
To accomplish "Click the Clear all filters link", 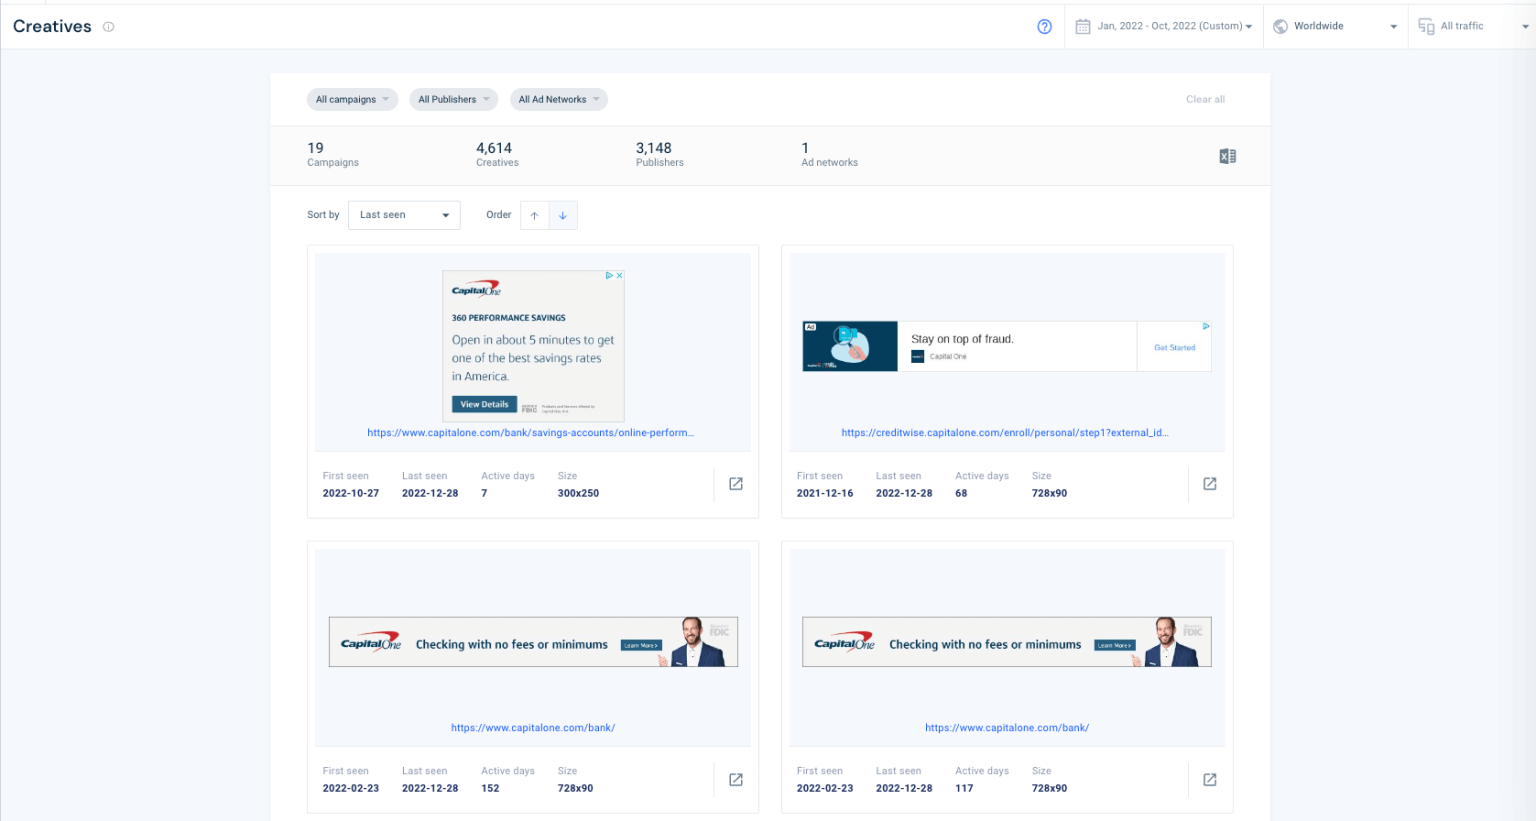I will (x=1205, y=99).
